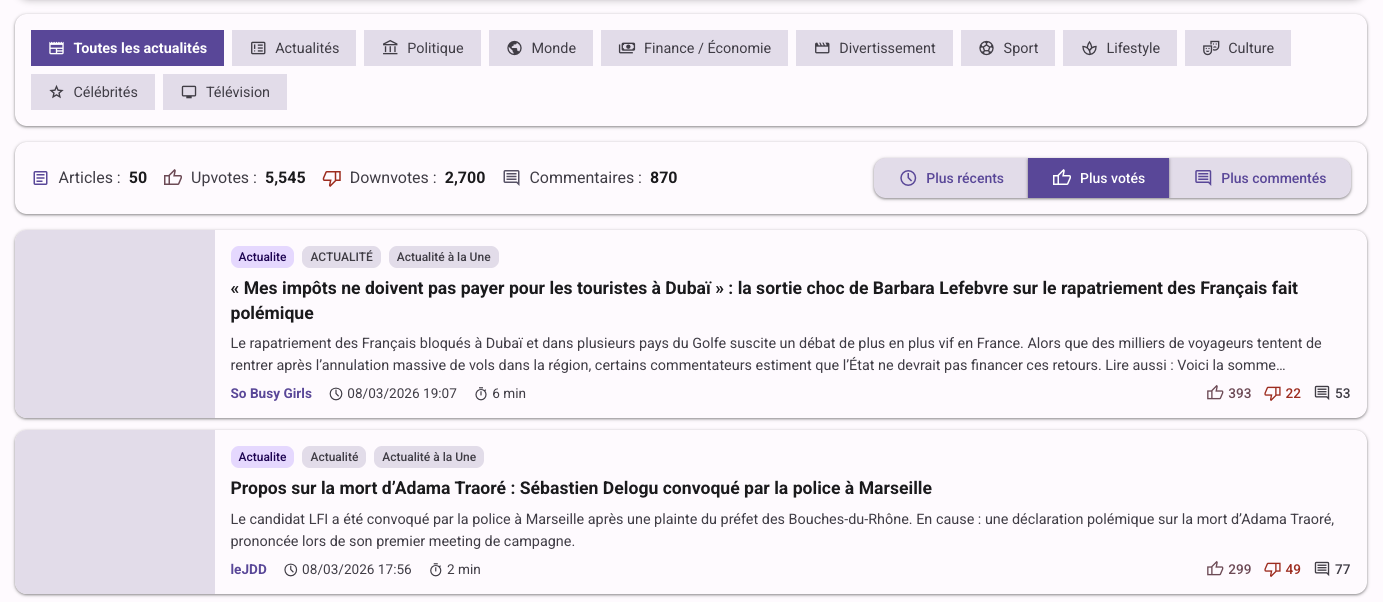Open the leJDD source page

coord(247,568)
